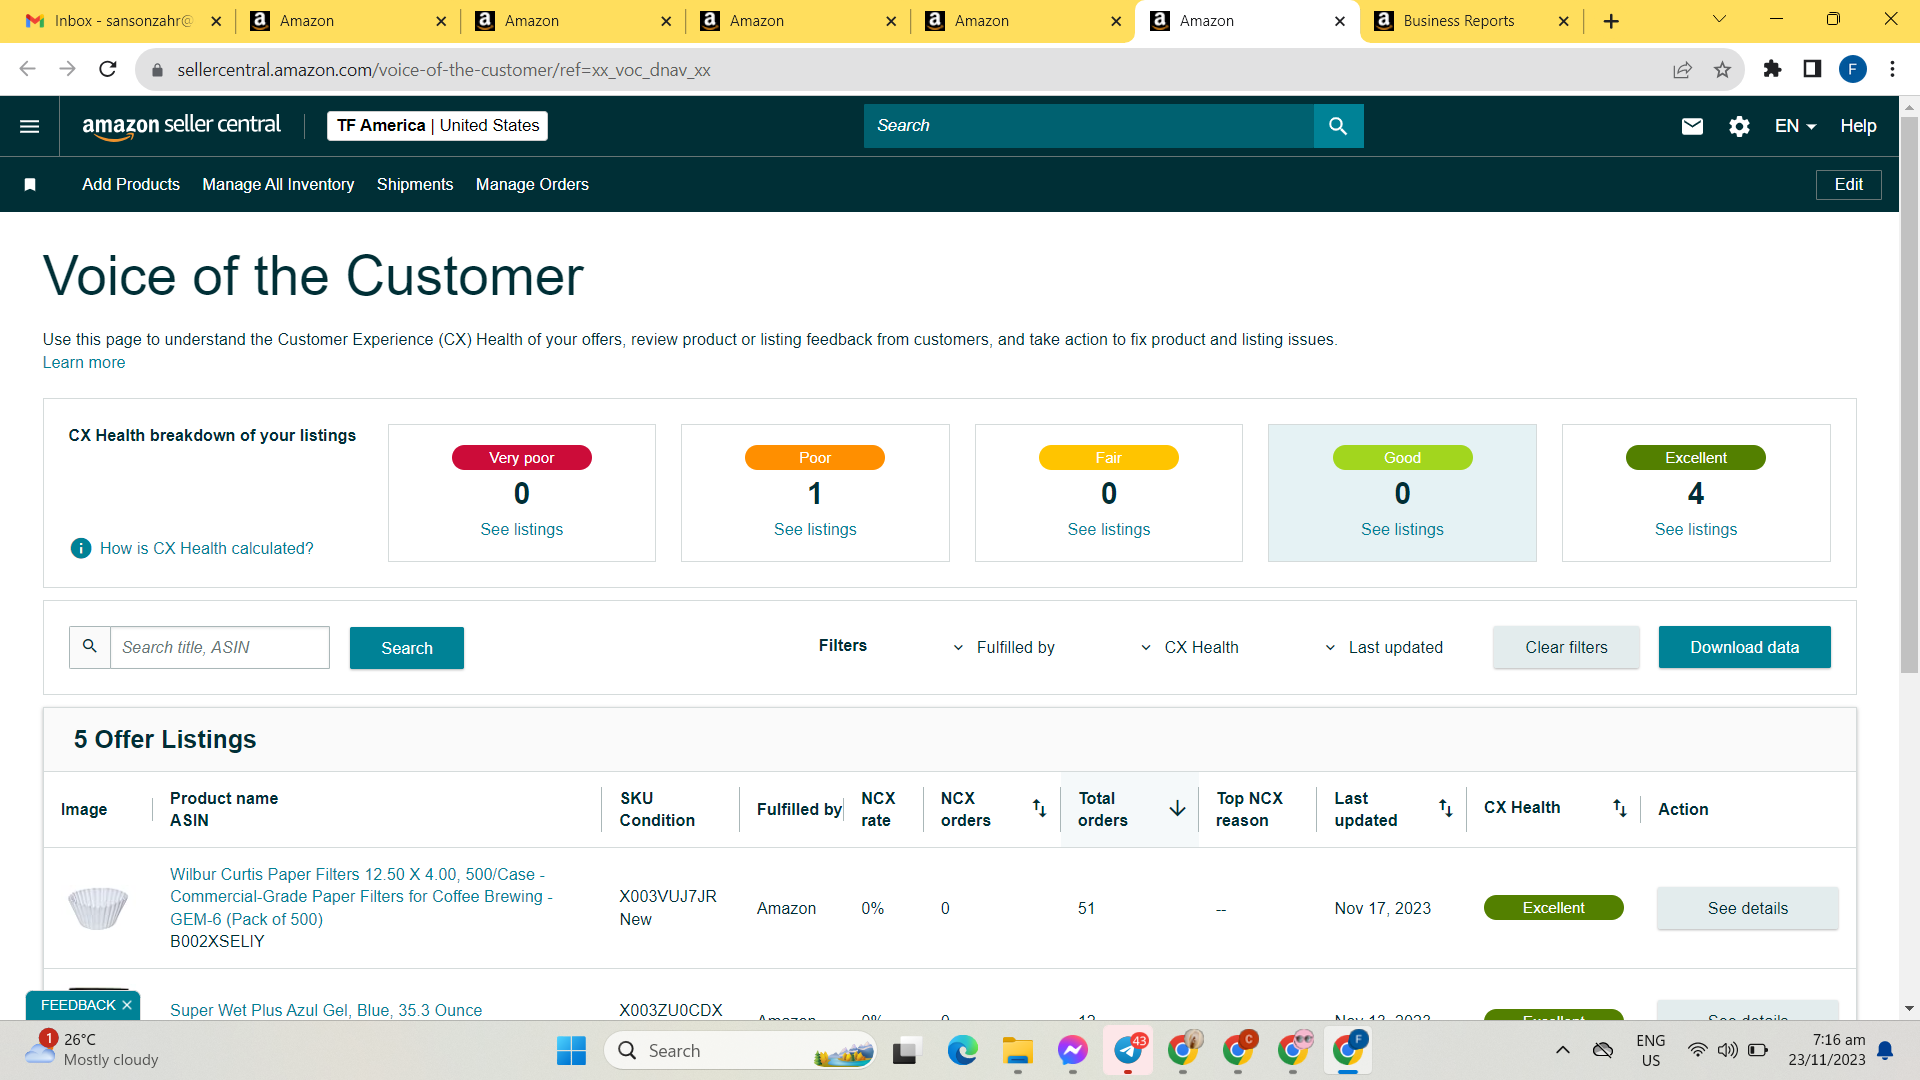The width and height of the screenshot is (1920, 1080).
Task: Open Manage Orders in the navigation bar
Action: pos(532,184)
